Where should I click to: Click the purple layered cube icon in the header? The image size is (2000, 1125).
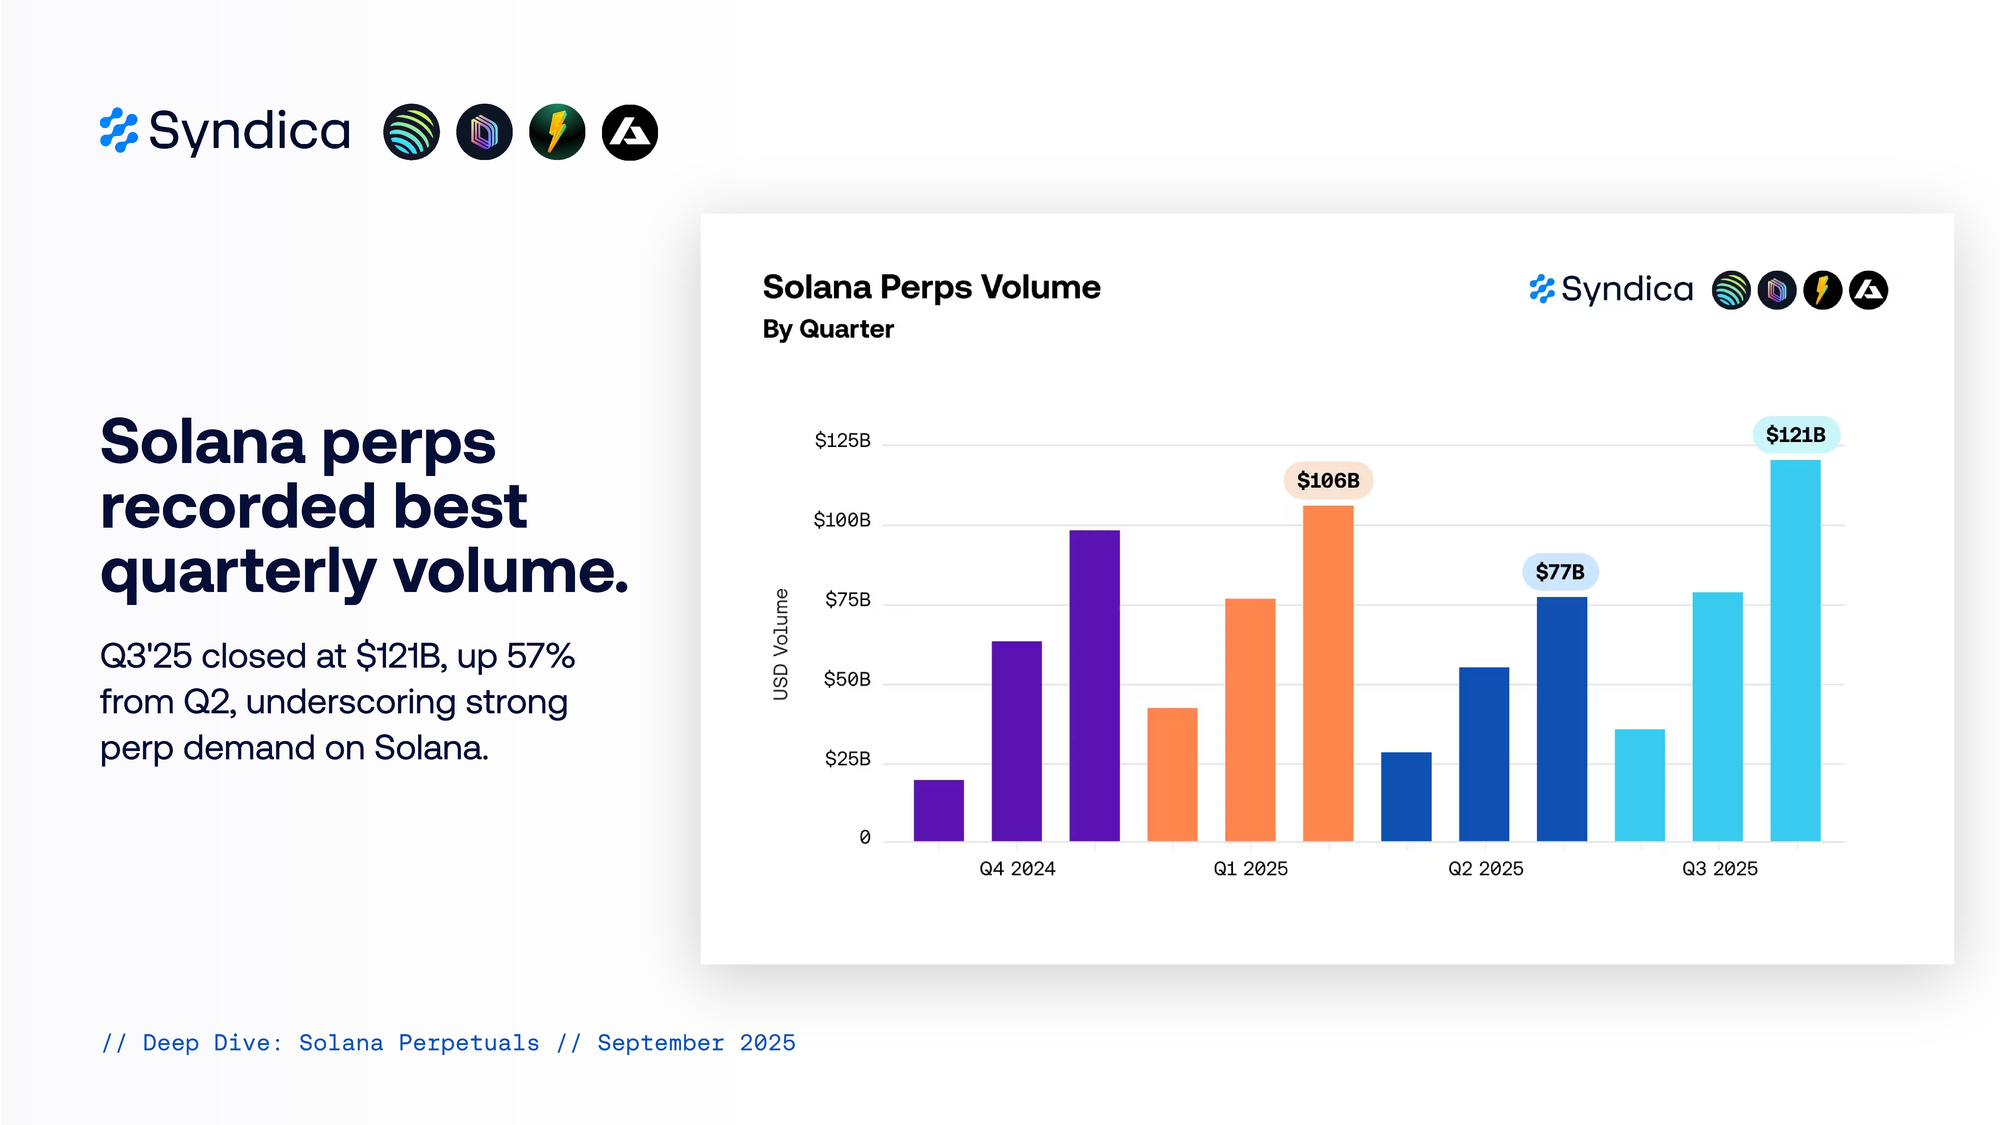[484, 132]
